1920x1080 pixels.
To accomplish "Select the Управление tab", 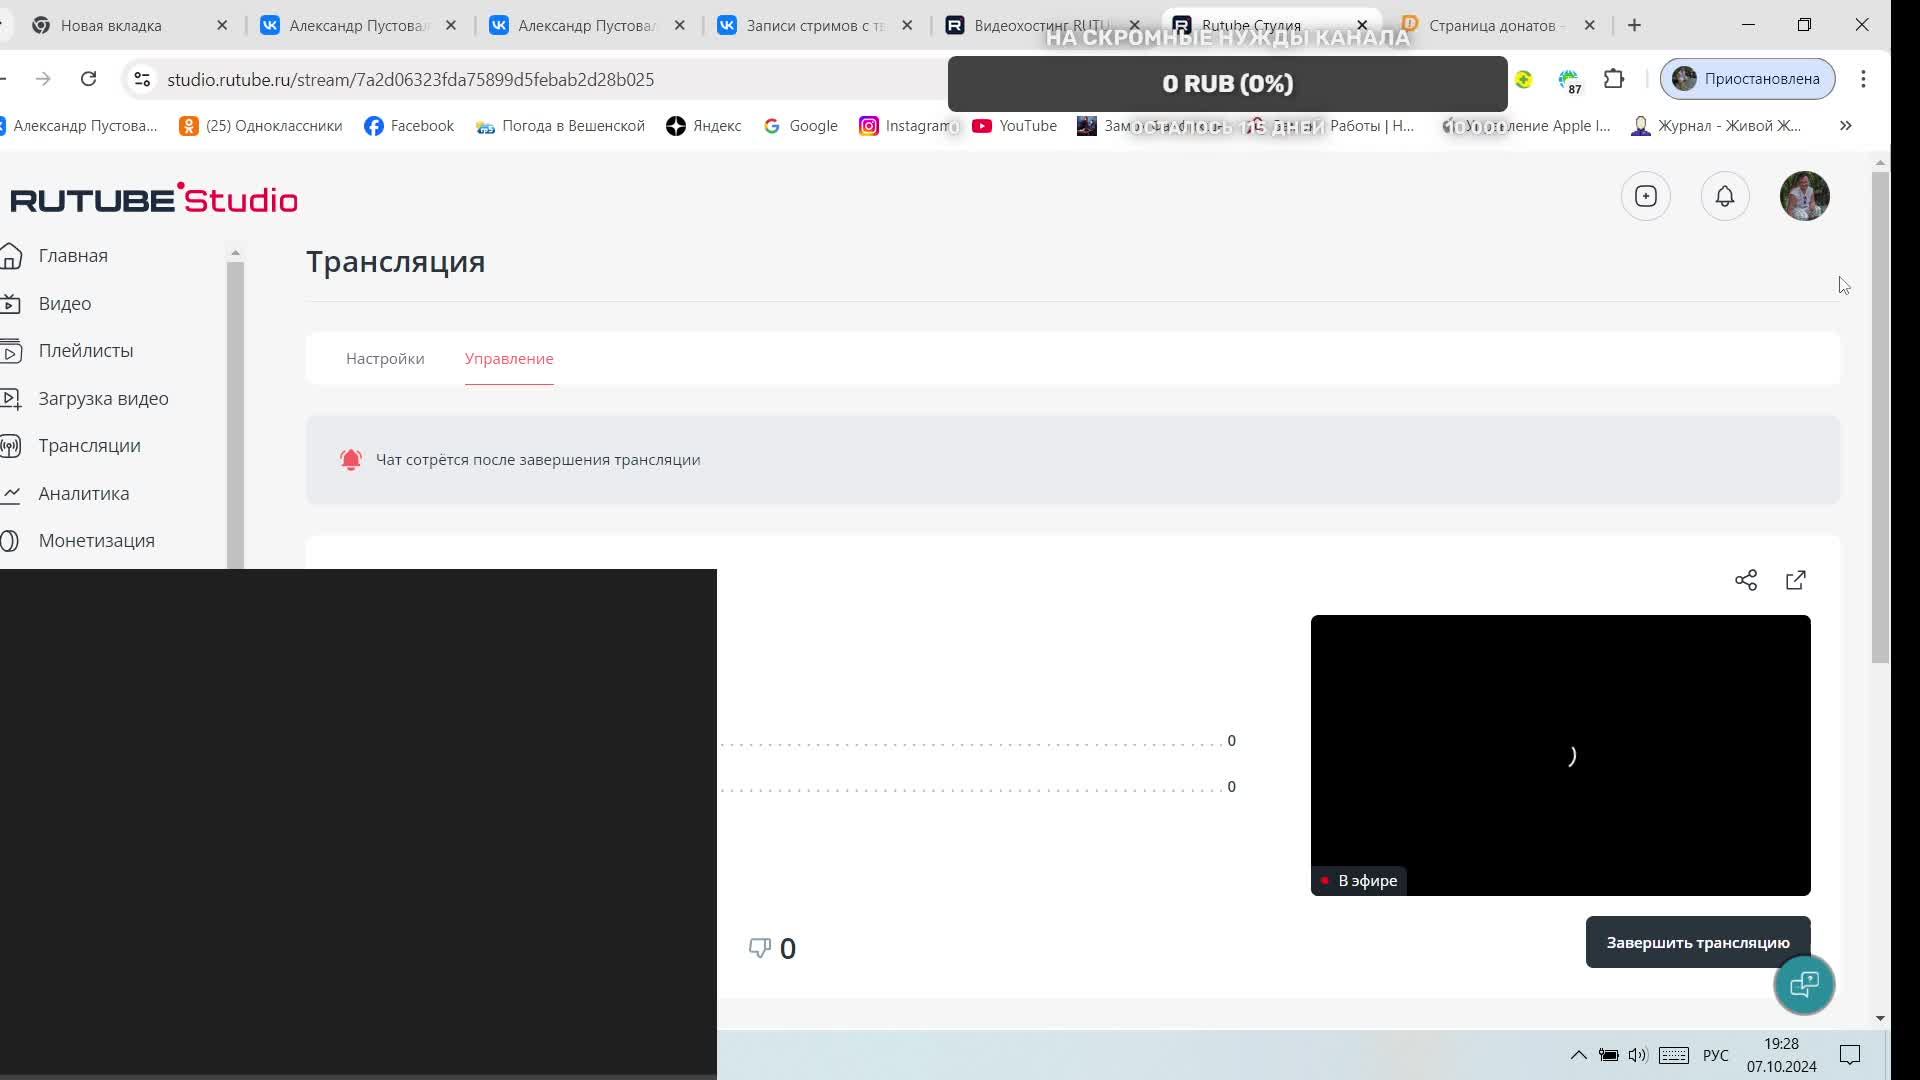I will tap(509, 359).
